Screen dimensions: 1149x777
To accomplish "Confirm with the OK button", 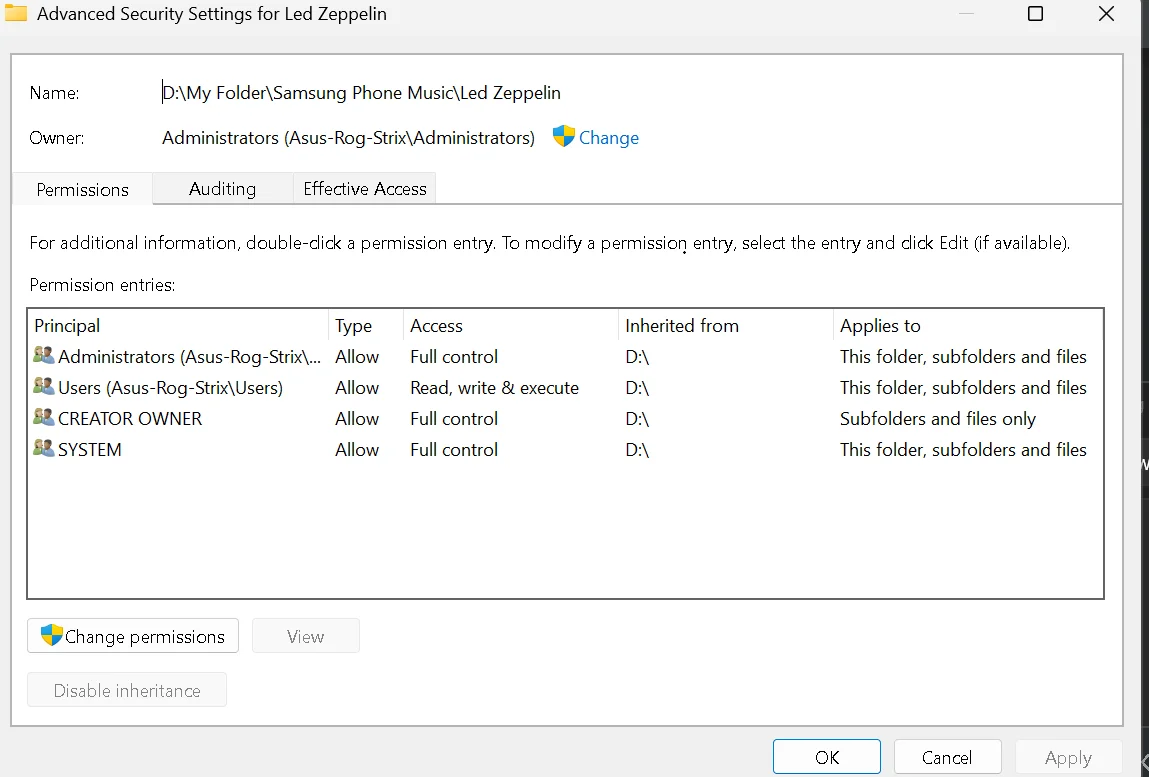I will point(827,757).
